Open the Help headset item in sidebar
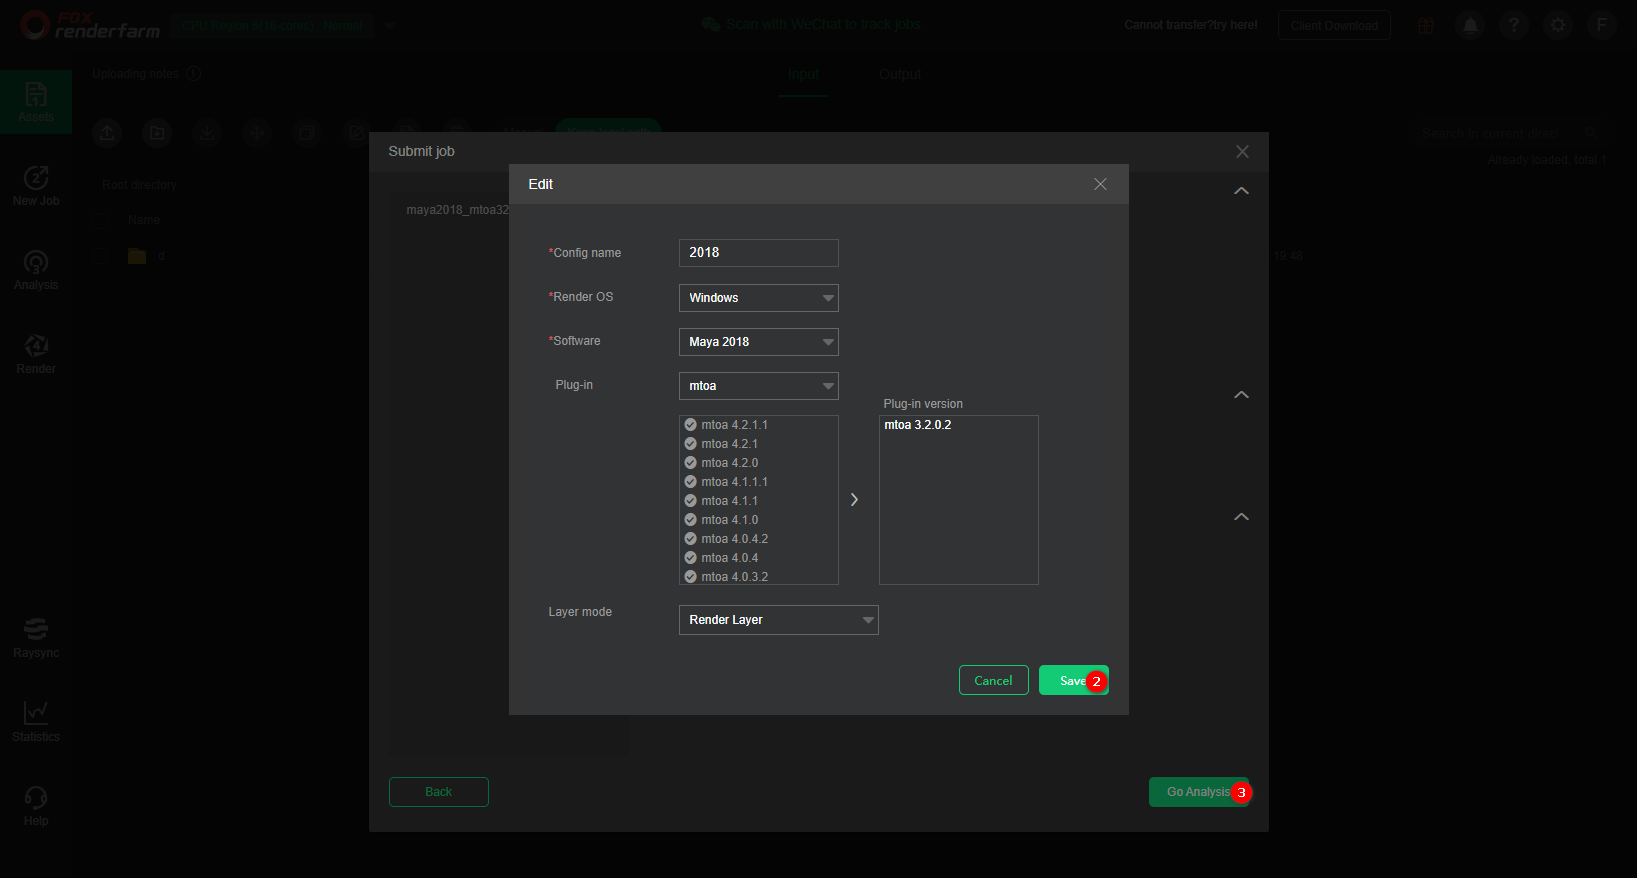Screen dimensions: 1637x878 point(36,806)
